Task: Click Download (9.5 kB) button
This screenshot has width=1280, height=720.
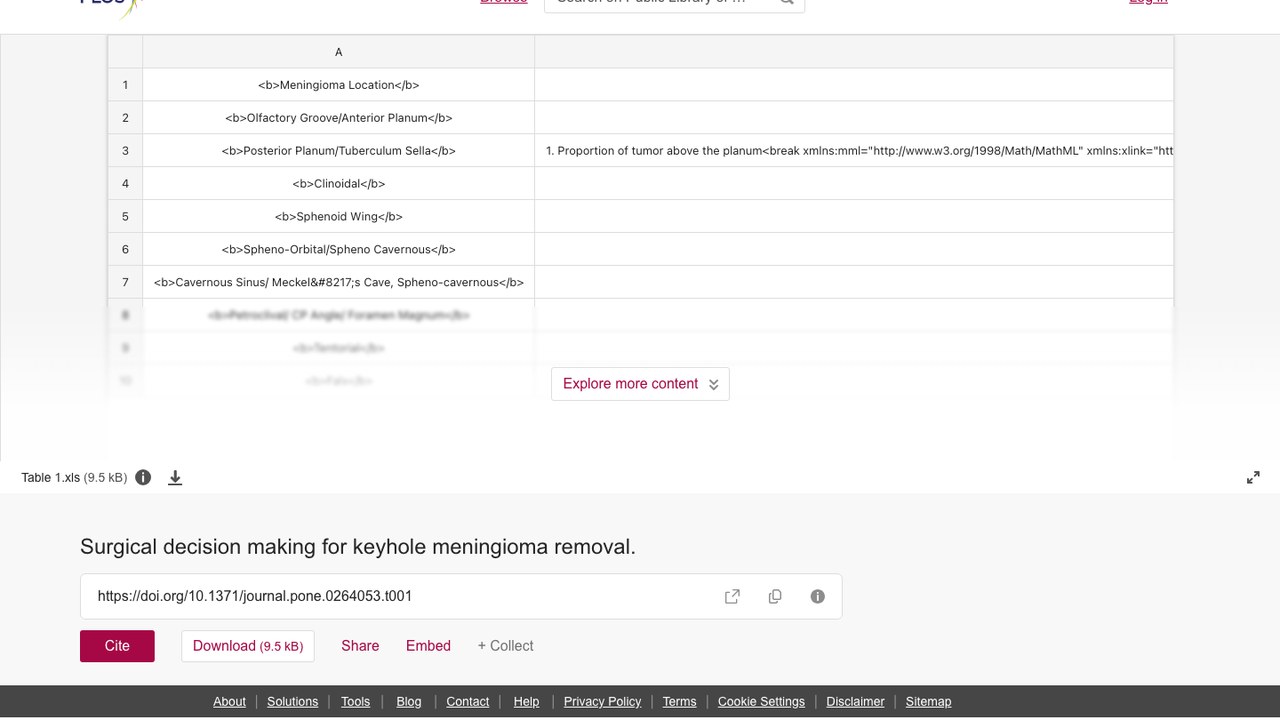Action: (248, 646)
